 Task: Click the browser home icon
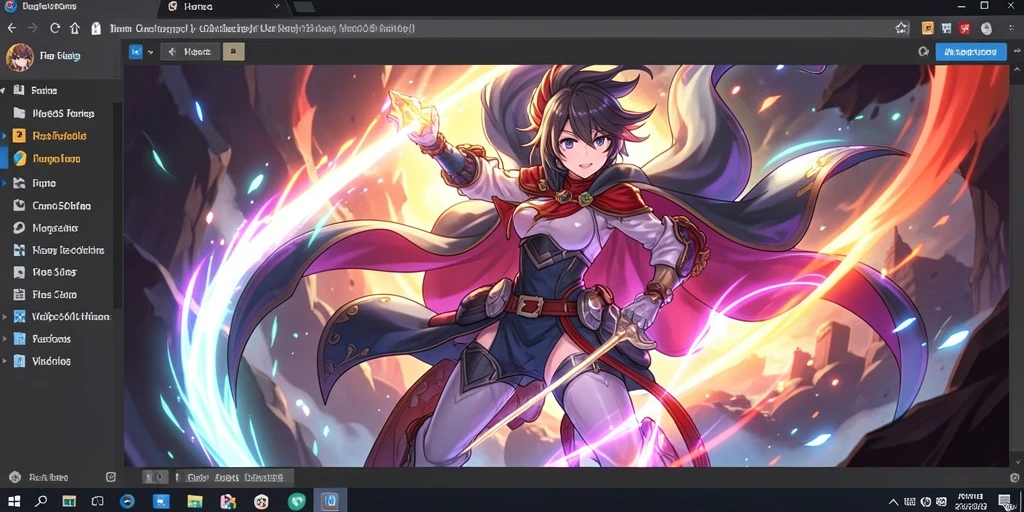[x=74, y=28]
